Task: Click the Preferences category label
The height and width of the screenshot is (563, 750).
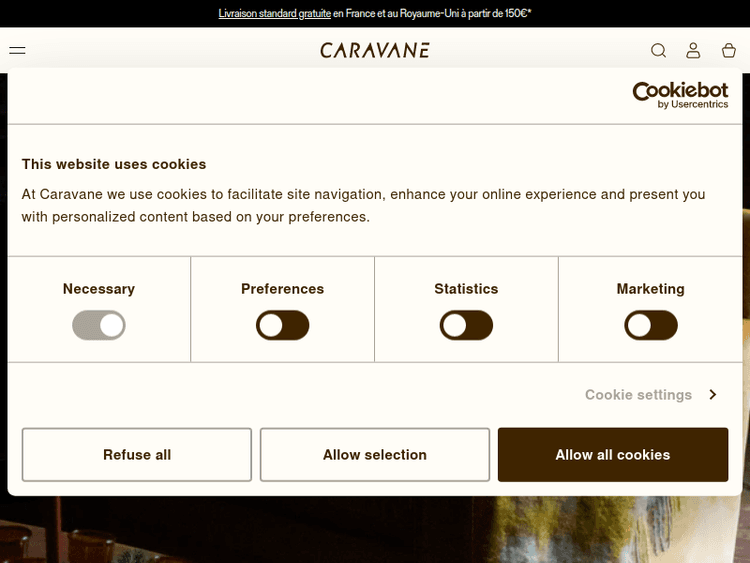Action: (x=283, y=289)
